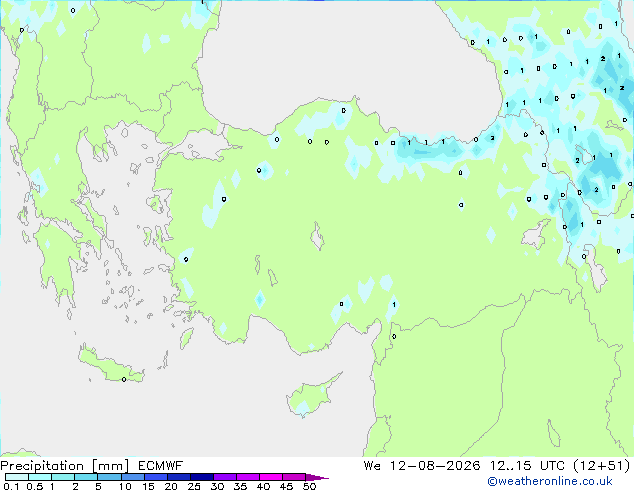Click the island of Crete on map
The width and height of the screenshot is (634, 490).
(111, 365)
